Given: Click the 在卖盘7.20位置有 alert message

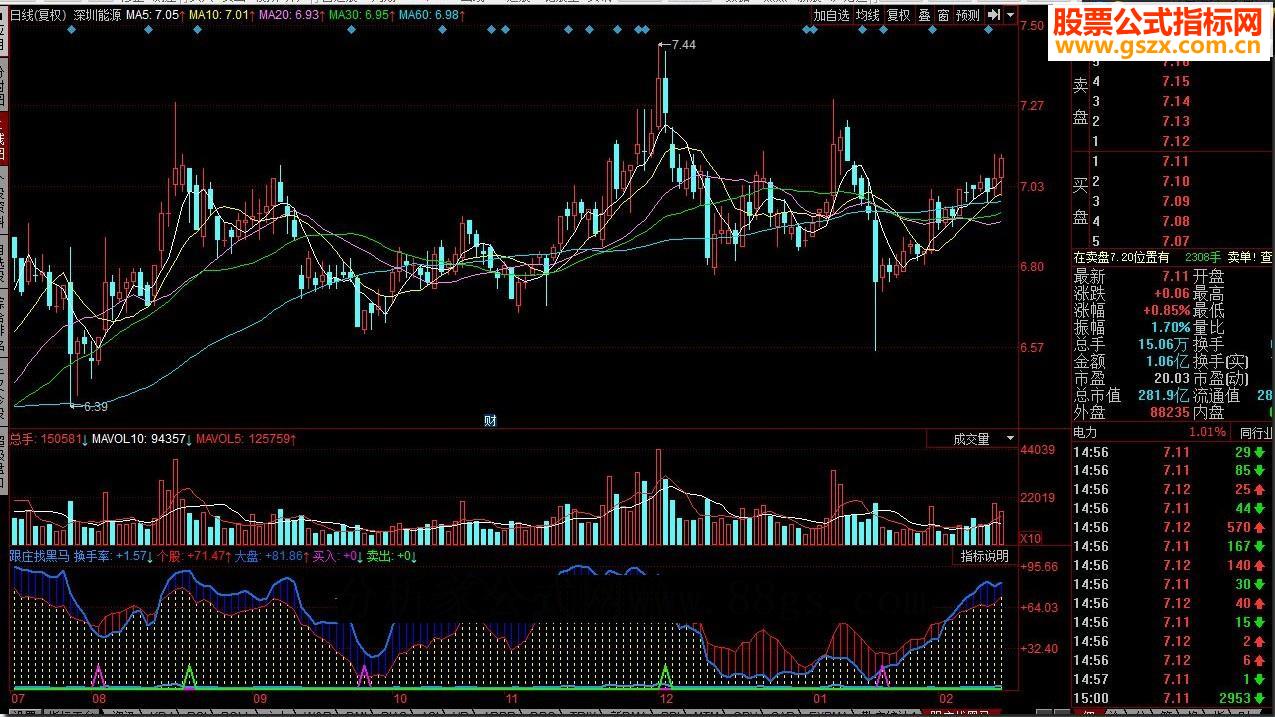Looking at the screenshot, I should 1121,258.
